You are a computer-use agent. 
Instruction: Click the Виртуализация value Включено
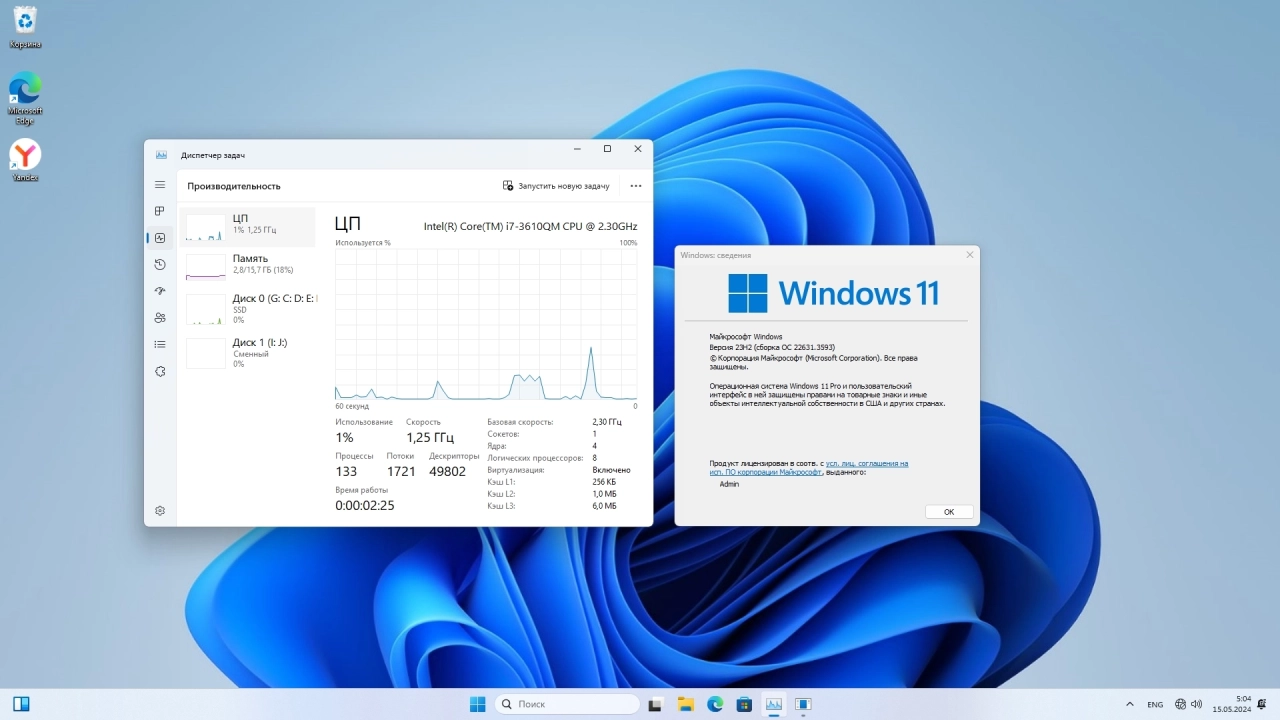click(611, 470)
